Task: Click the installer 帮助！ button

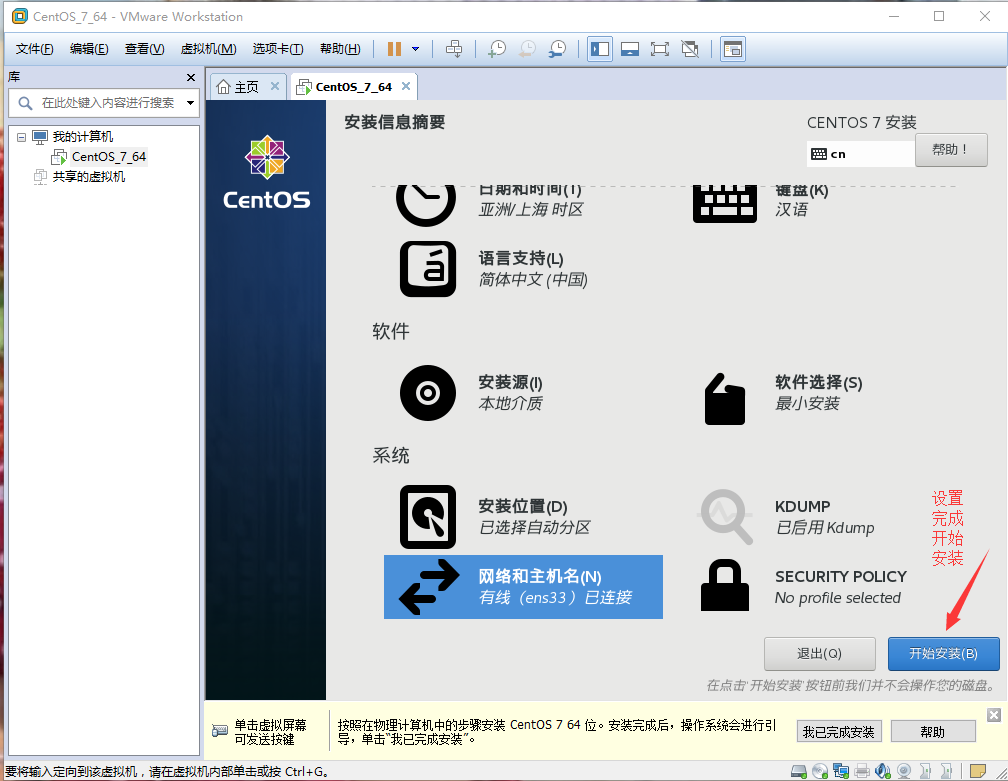Action: (x=951, y=150)
